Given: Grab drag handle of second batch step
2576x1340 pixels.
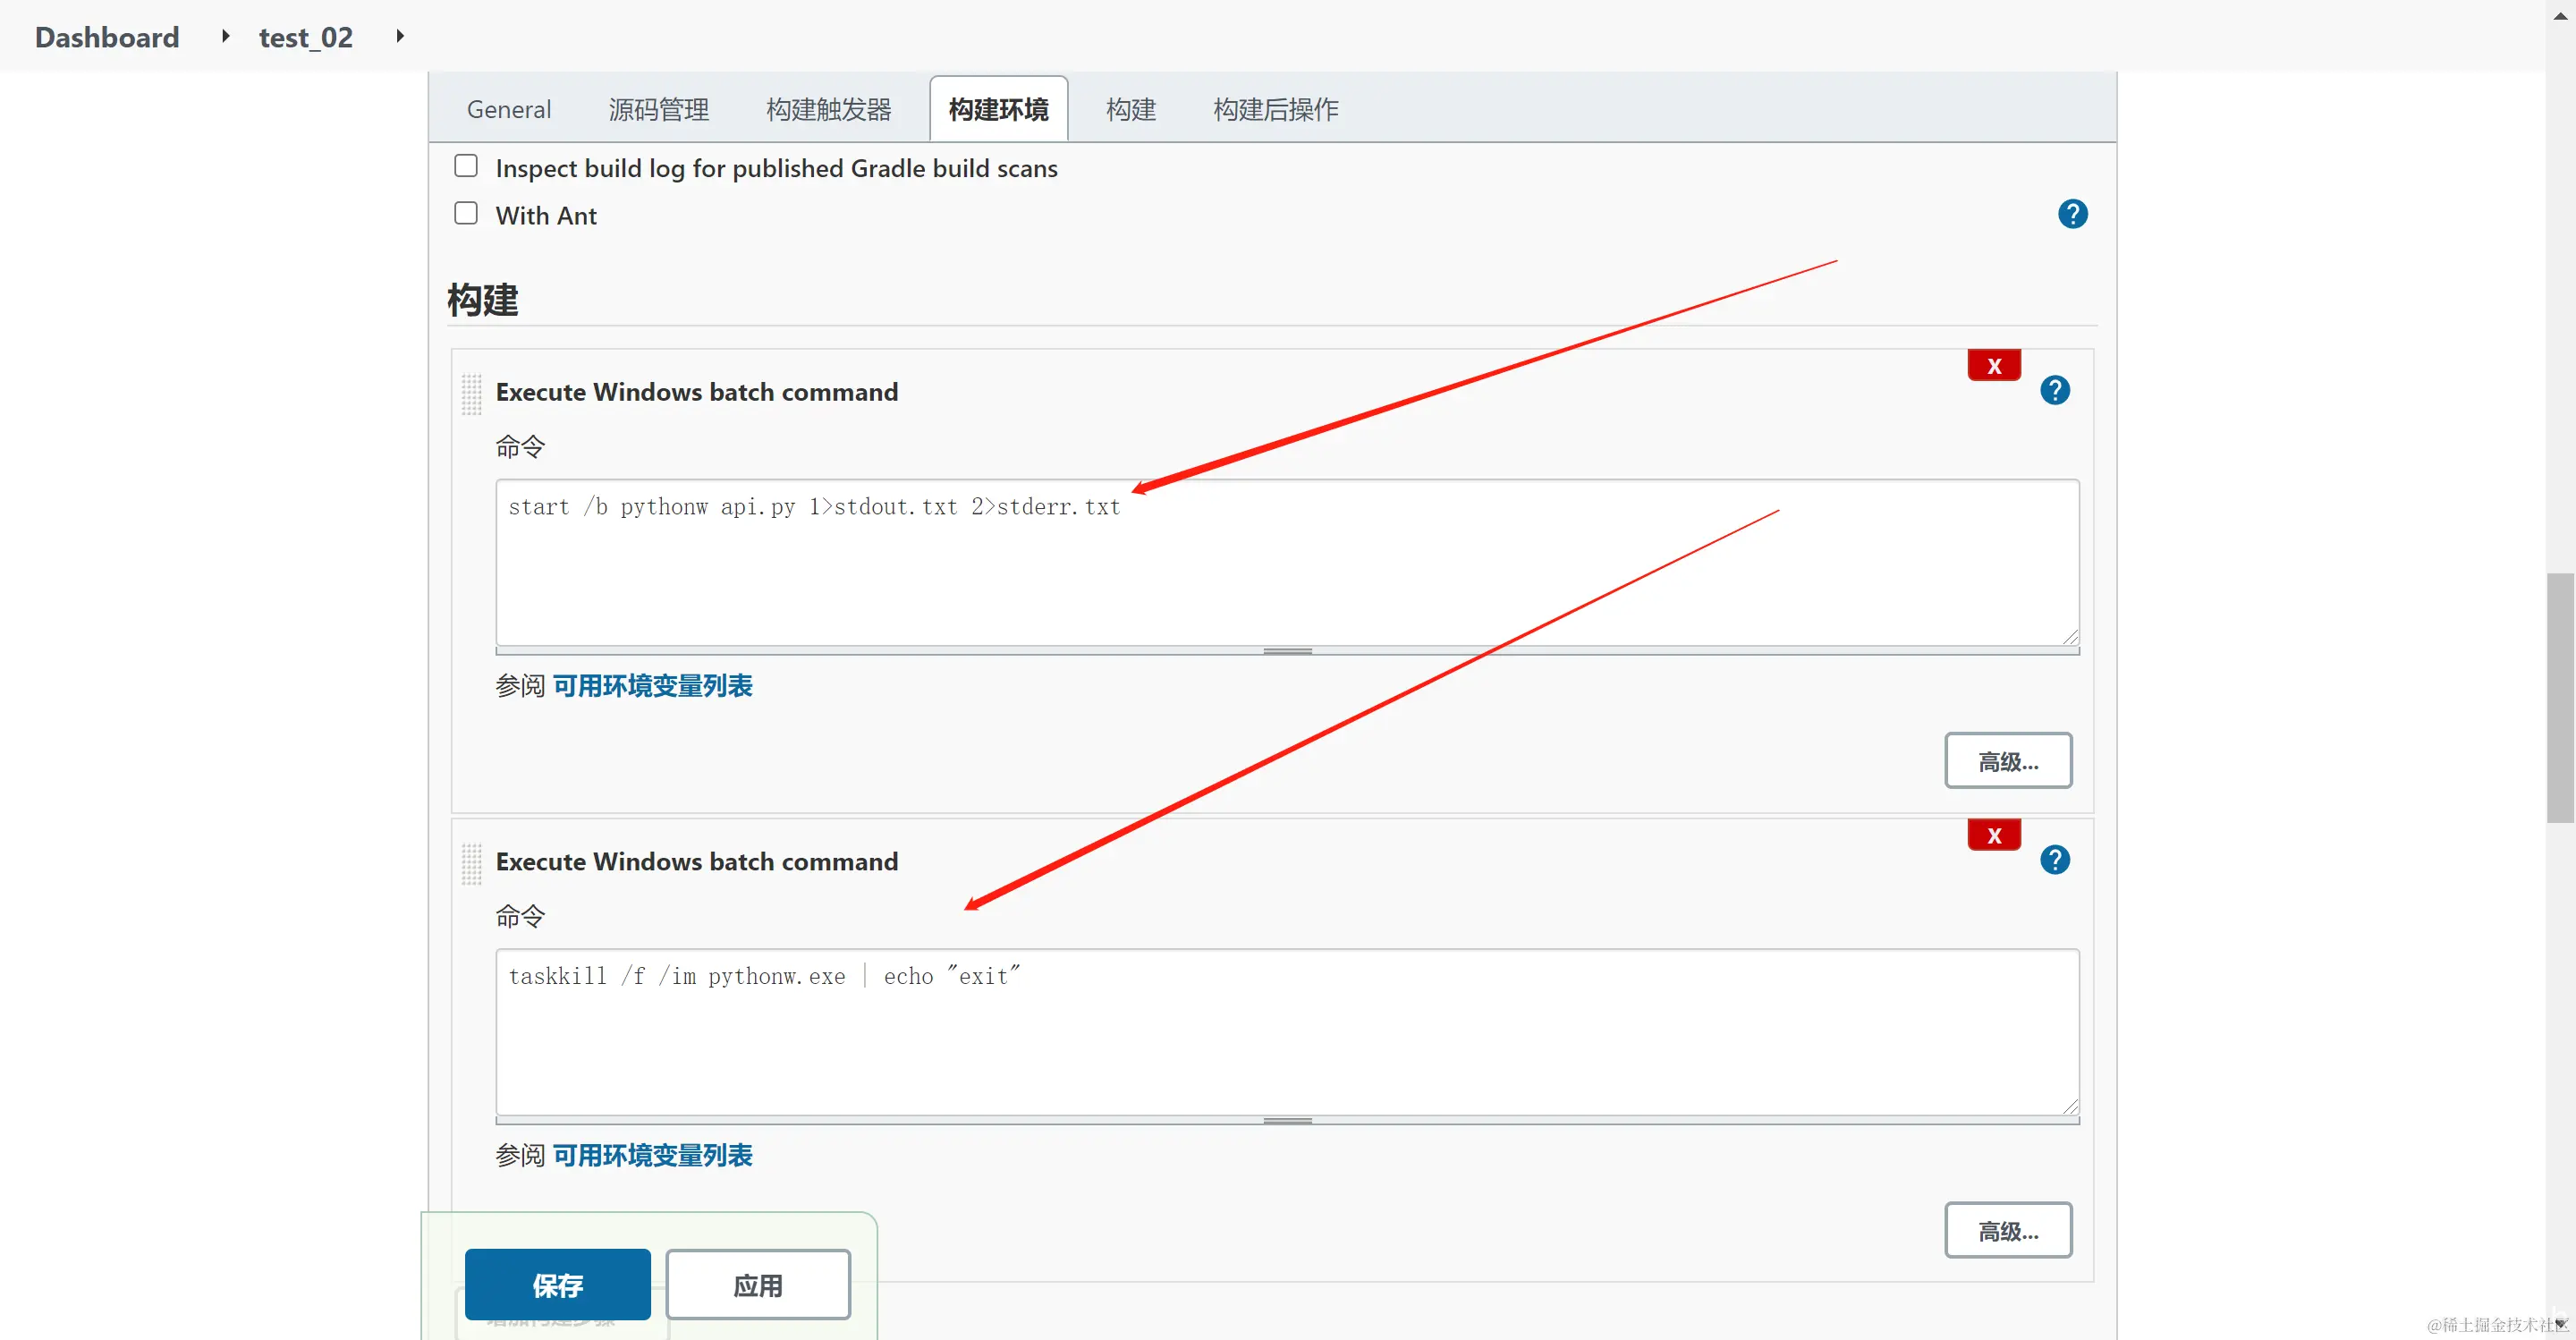Looking at the screenshot, I should 471,863.
